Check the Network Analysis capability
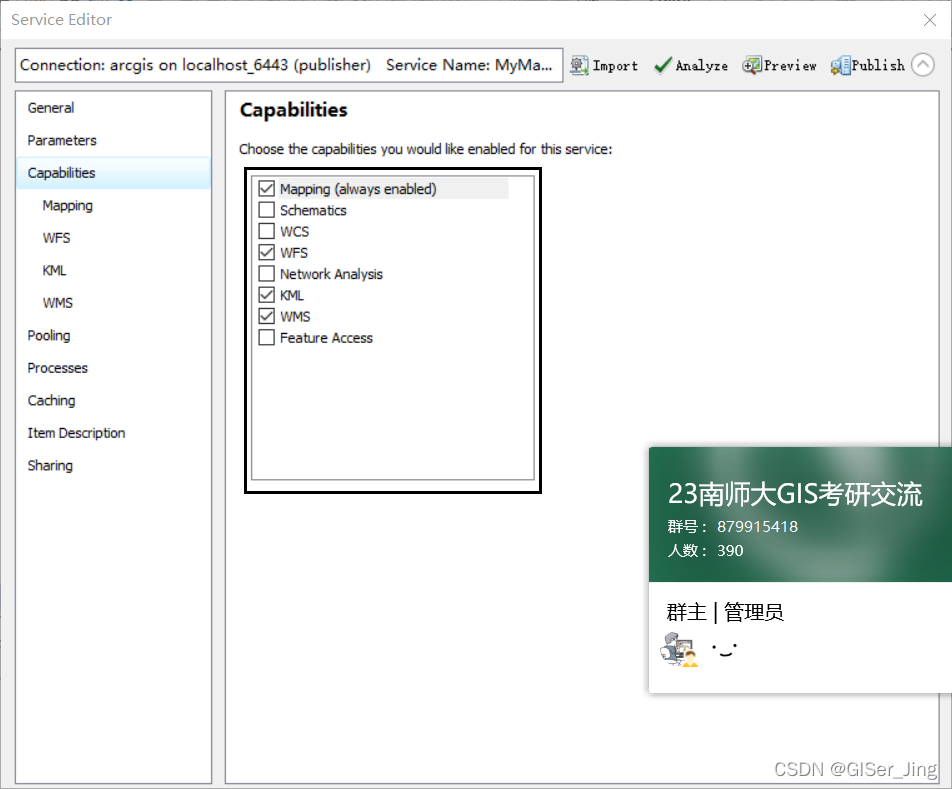Screen dimensions: 952x789 click(266, 274)
